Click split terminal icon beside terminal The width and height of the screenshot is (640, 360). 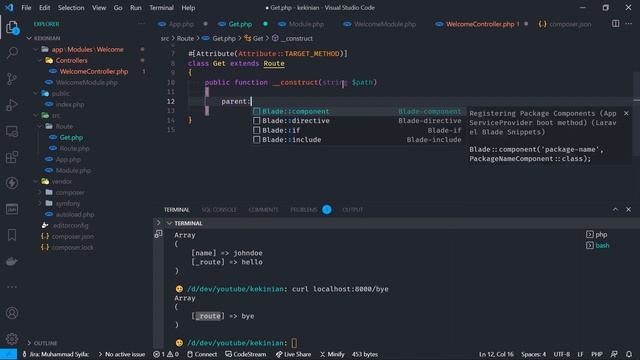158,234
